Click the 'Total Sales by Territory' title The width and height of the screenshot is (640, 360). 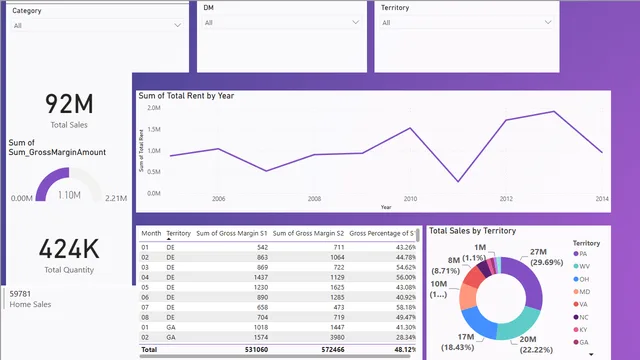[x=472, y=231]
